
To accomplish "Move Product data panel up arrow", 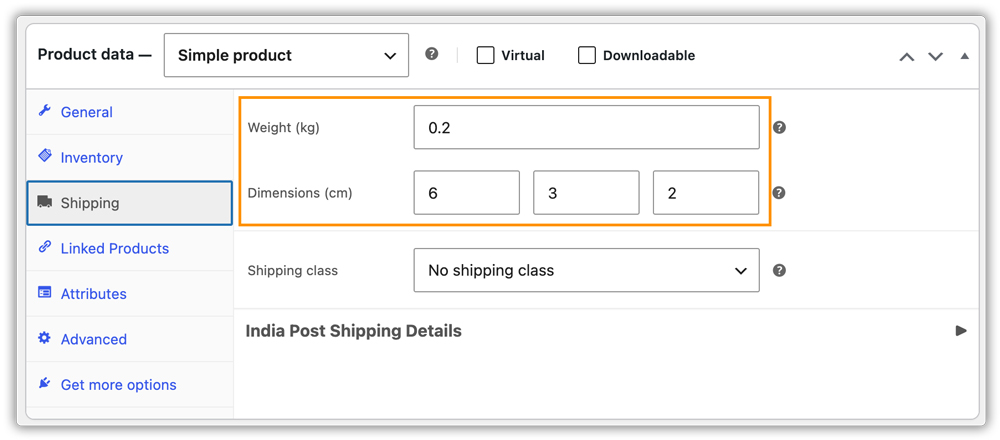I will pos(906,56).
